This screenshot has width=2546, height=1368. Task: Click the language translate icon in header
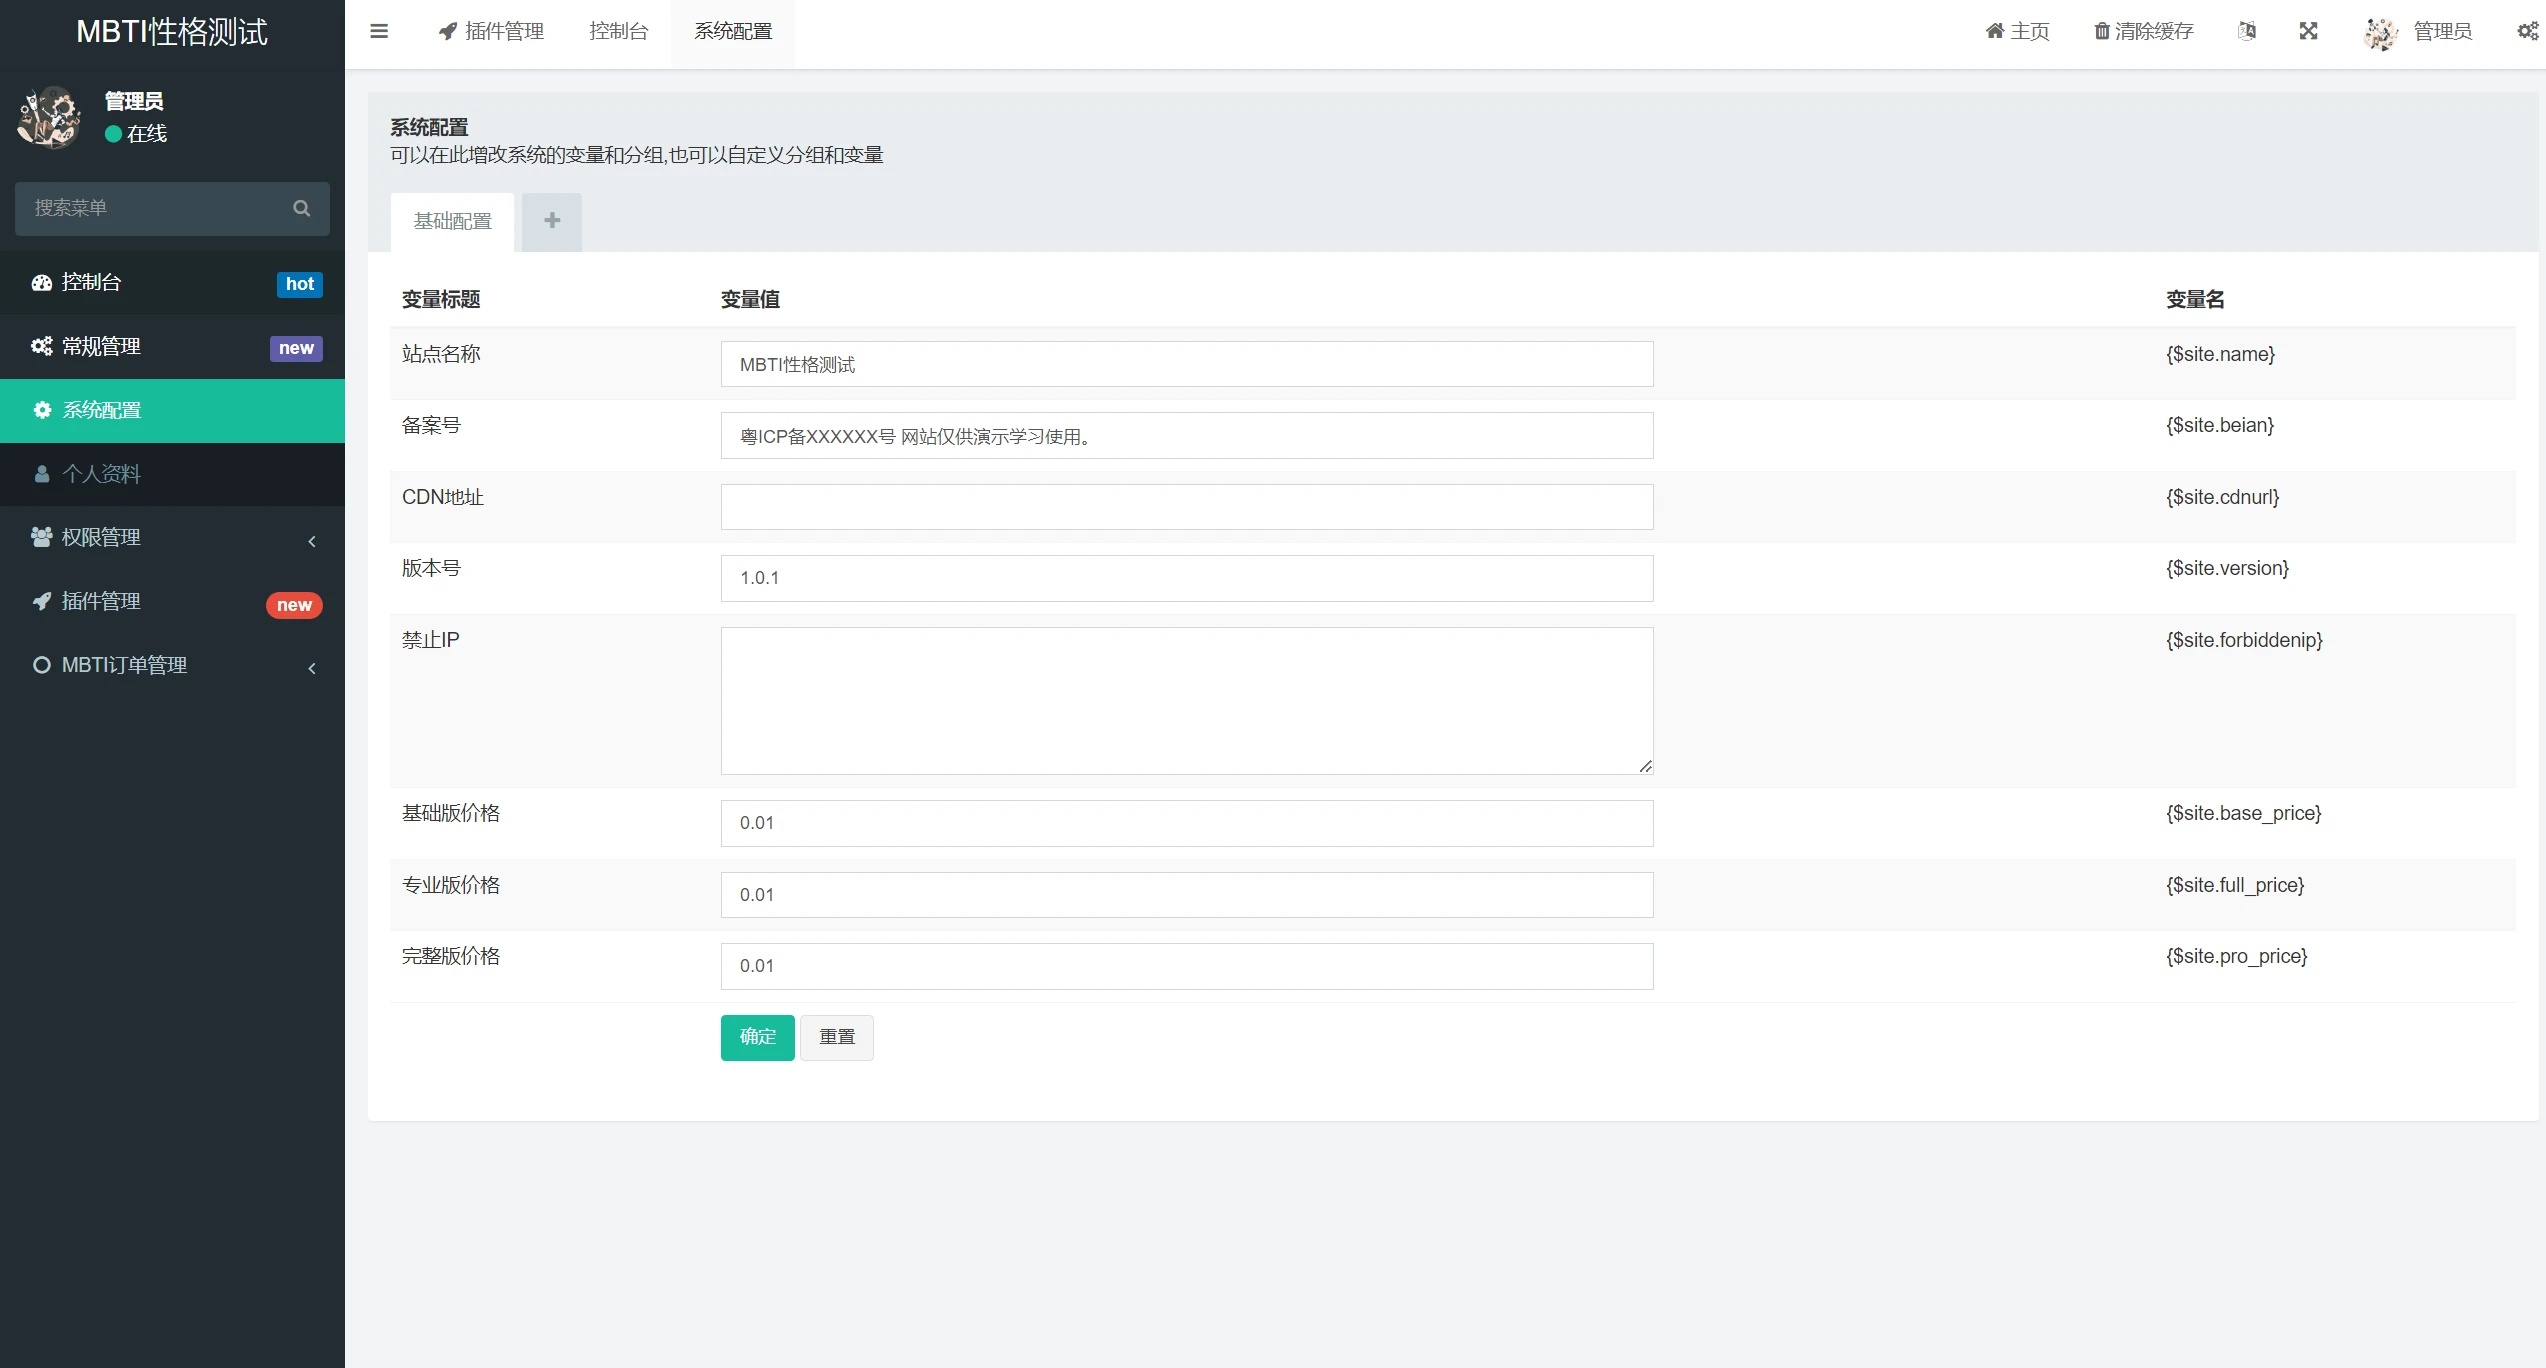click(x=2246, y=31)
